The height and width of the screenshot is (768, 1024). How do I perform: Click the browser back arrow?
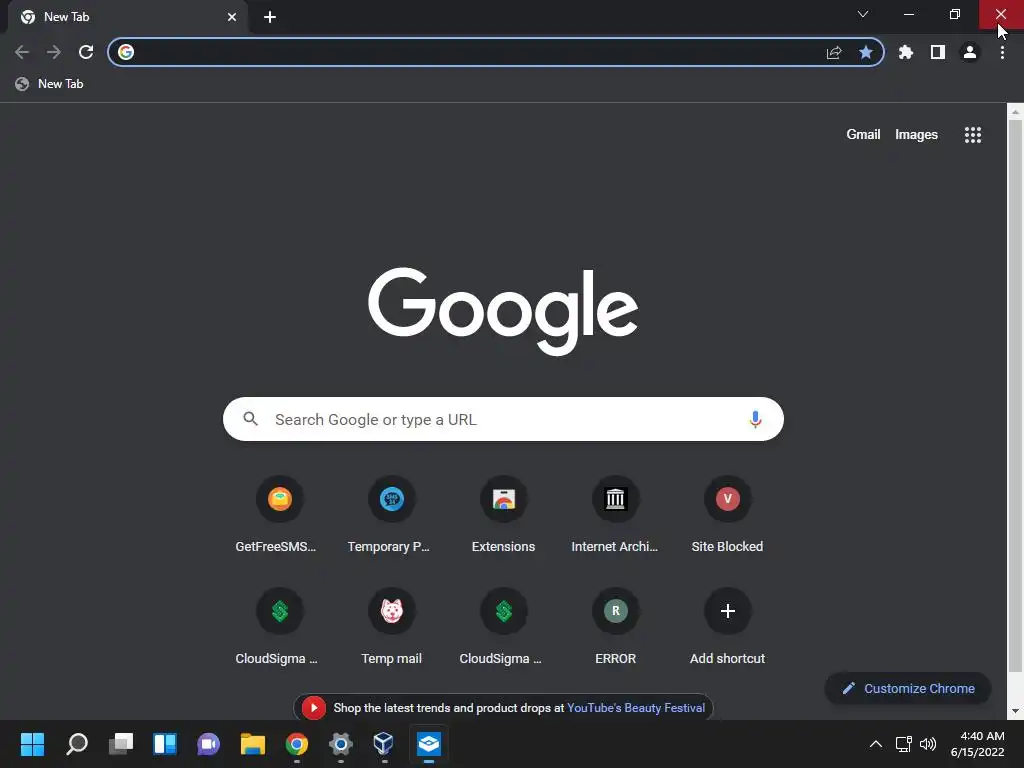(x=22, y=52)
